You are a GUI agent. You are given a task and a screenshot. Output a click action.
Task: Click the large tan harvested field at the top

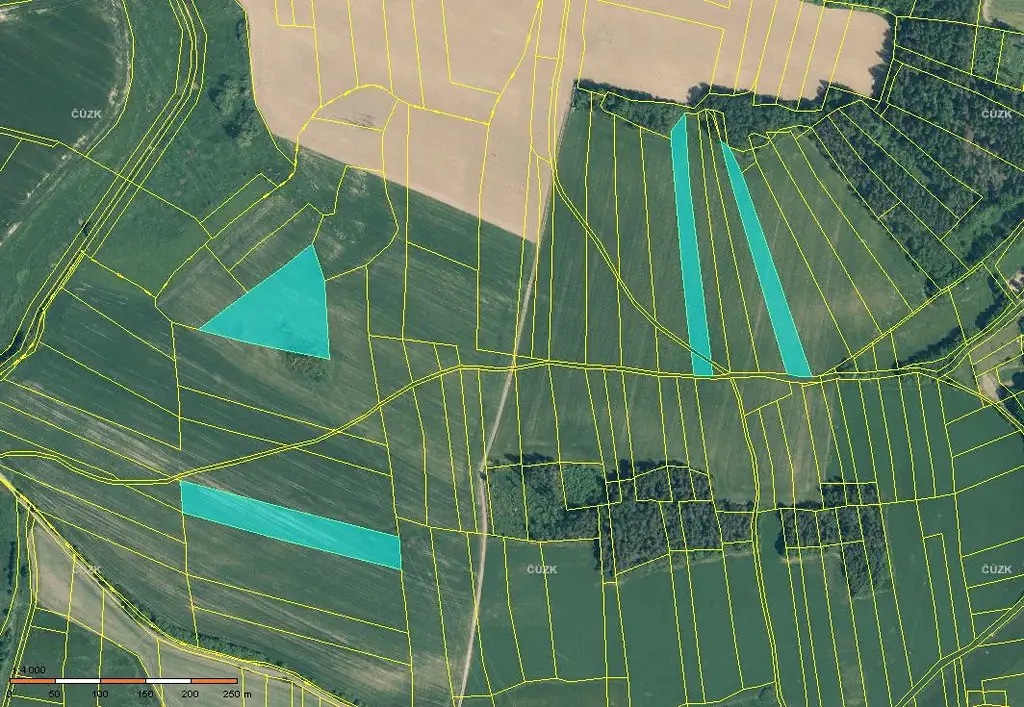tap(450, 150)
